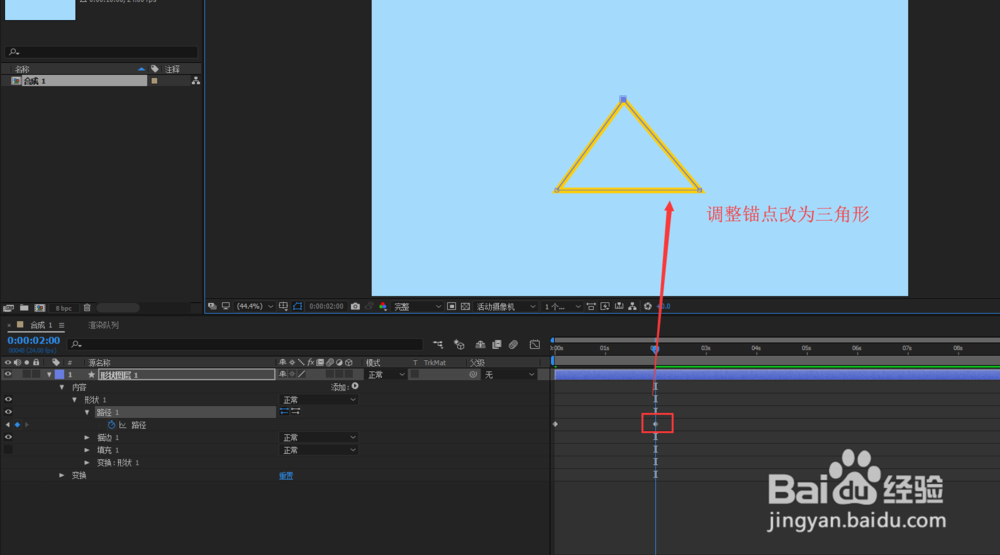Open the graph editor icon
This screenshot has height=555, width=1000.
pos(535,344)
